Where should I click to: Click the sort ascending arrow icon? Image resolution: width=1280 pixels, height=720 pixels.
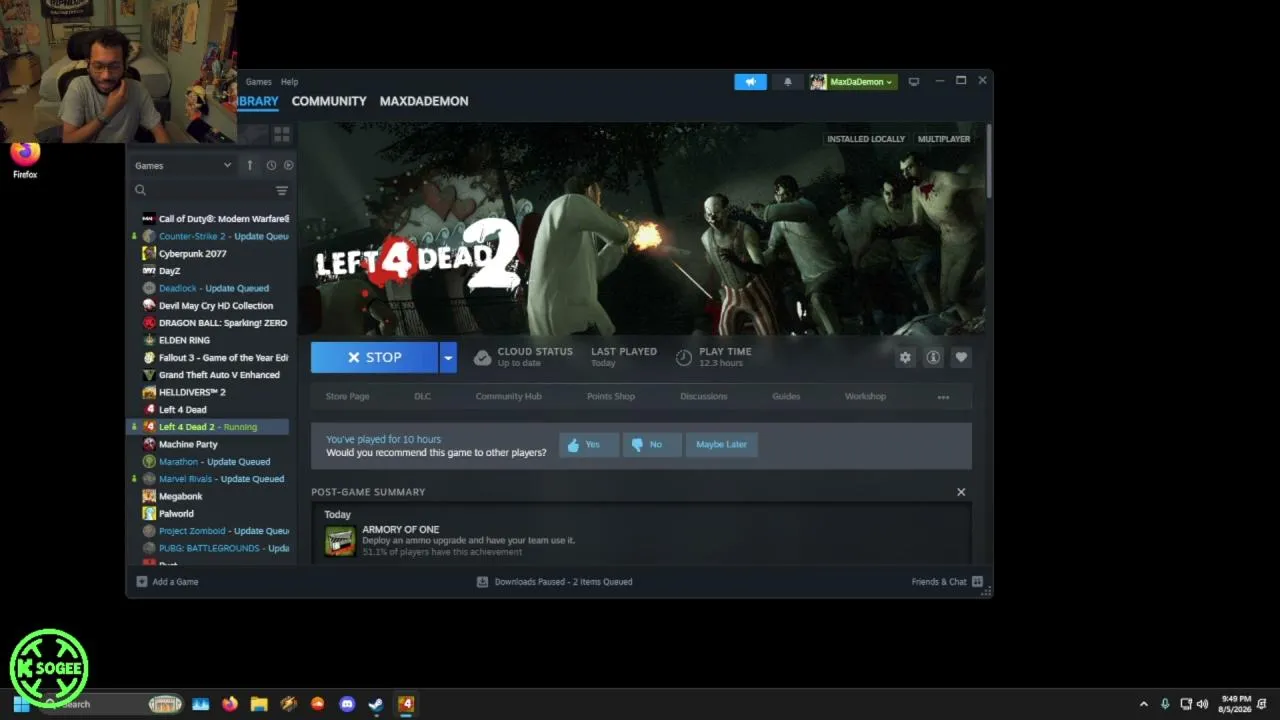pos(250,165)
